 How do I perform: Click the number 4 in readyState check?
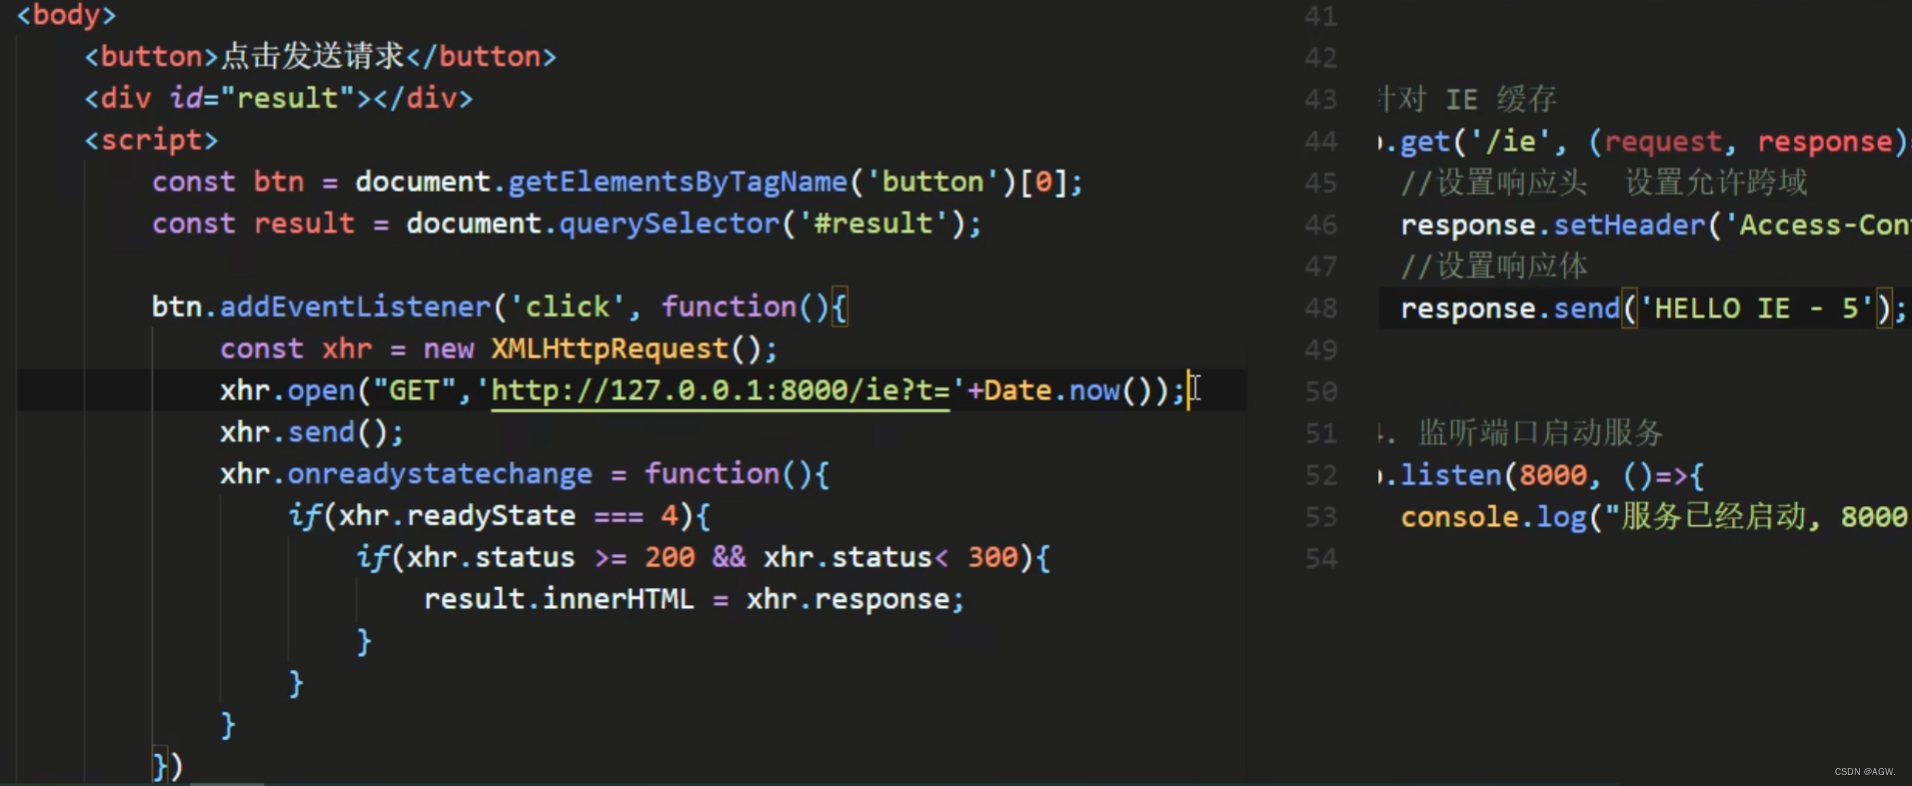click(669, 516)
